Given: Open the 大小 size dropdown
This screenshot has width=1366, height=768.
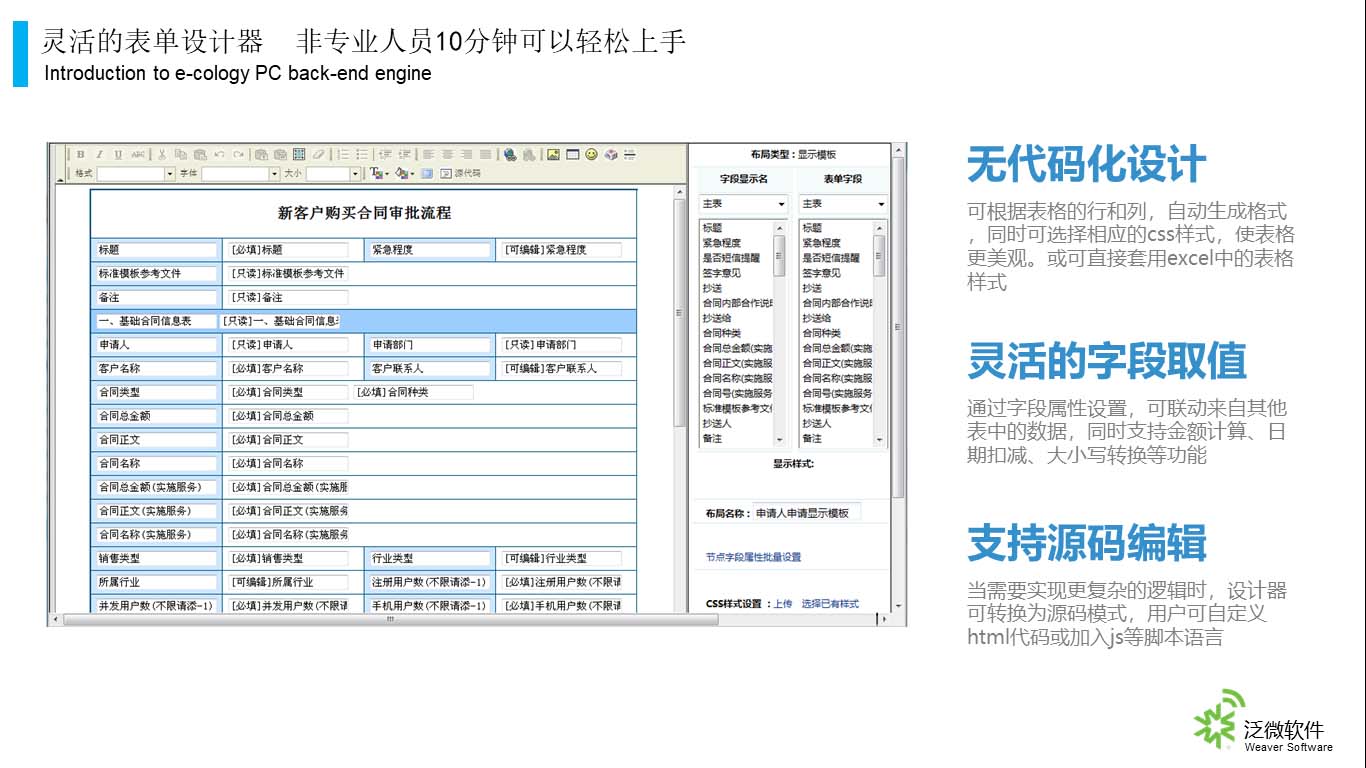Looking at the screenshot, I should tap(333, 174).
